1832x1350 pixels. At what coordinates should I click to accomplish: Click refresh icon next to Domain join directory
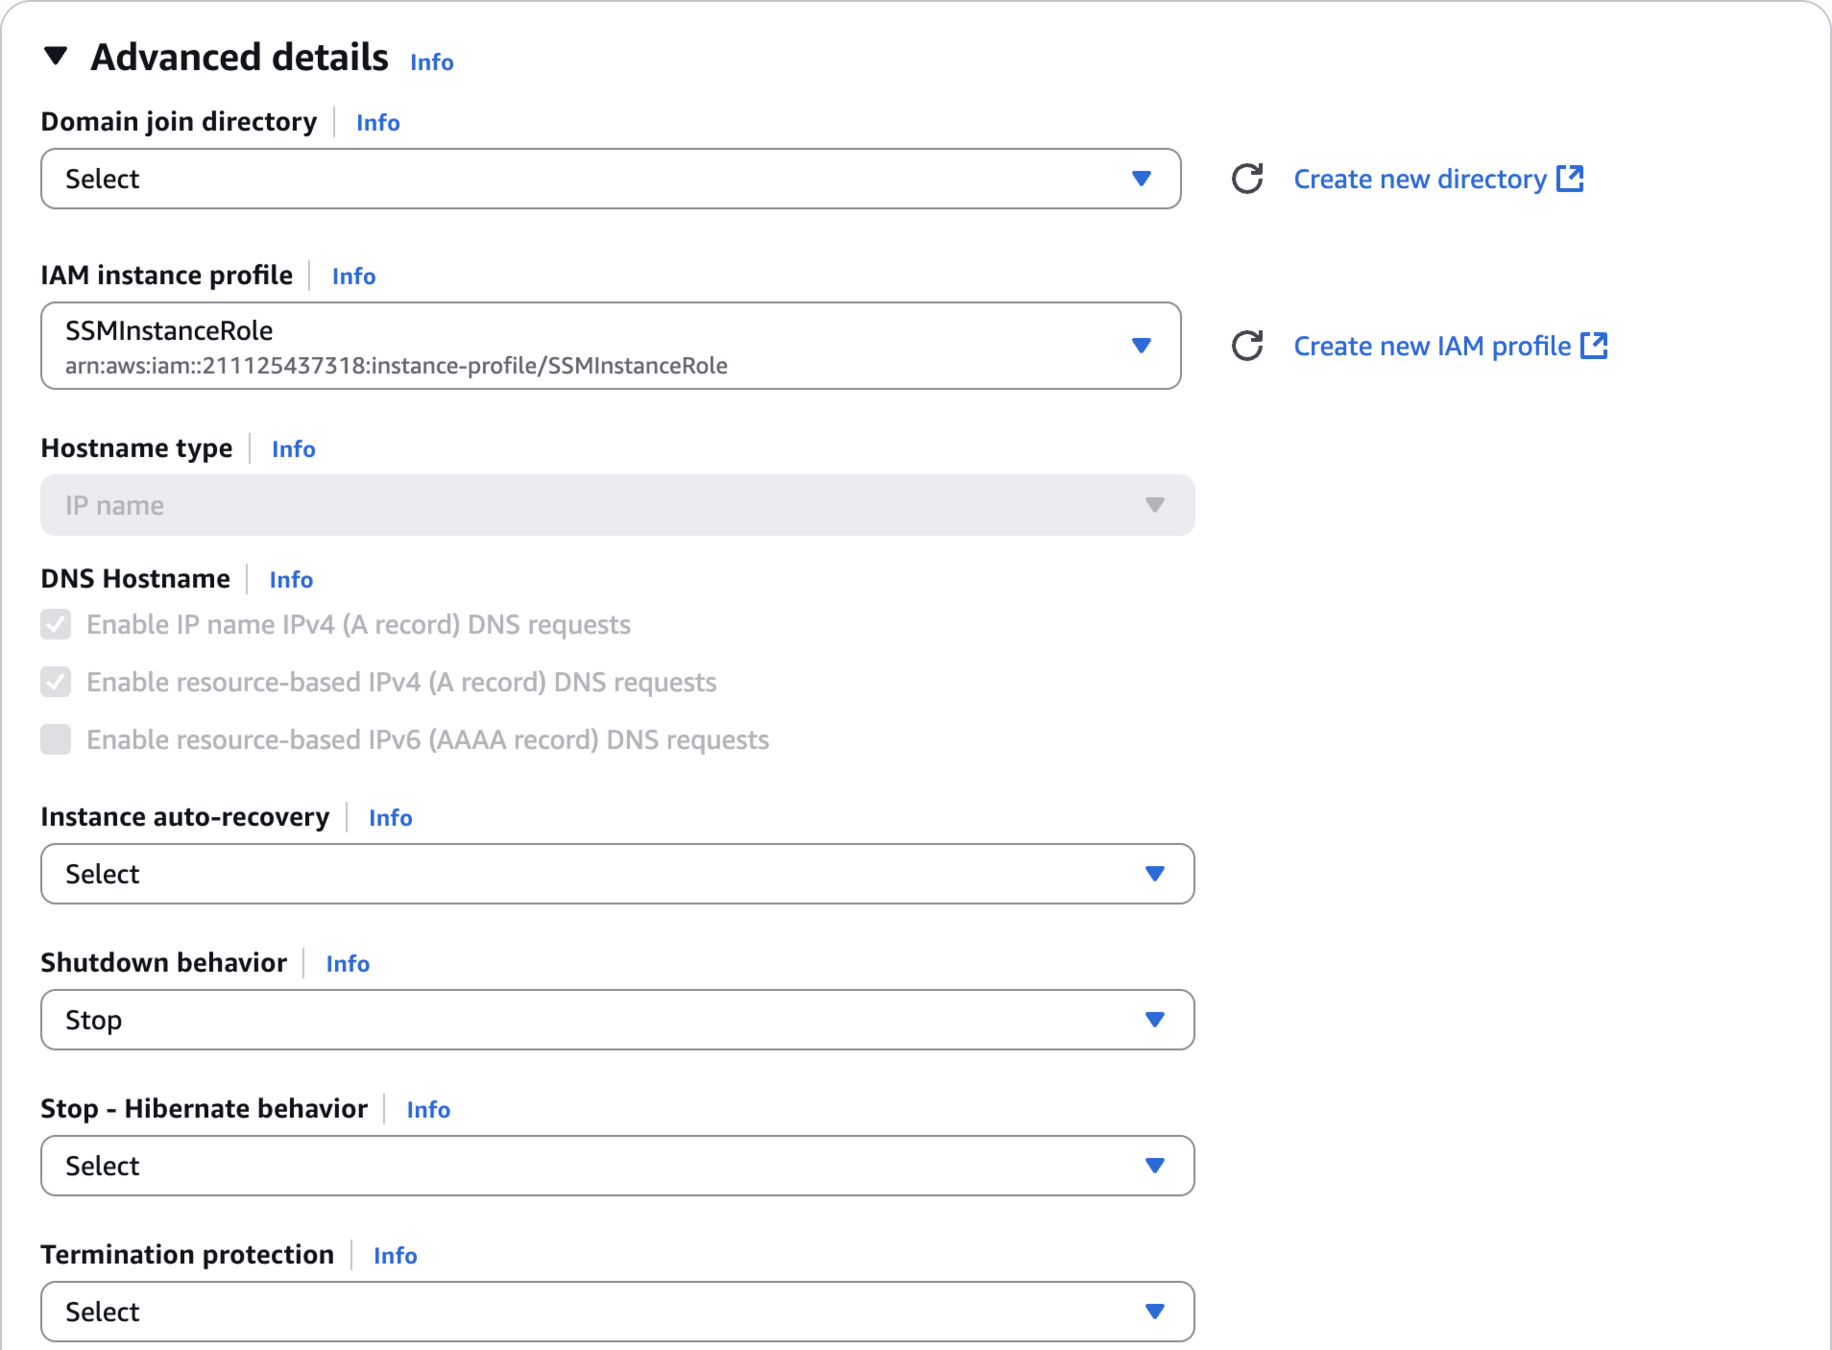(1247, 179)
